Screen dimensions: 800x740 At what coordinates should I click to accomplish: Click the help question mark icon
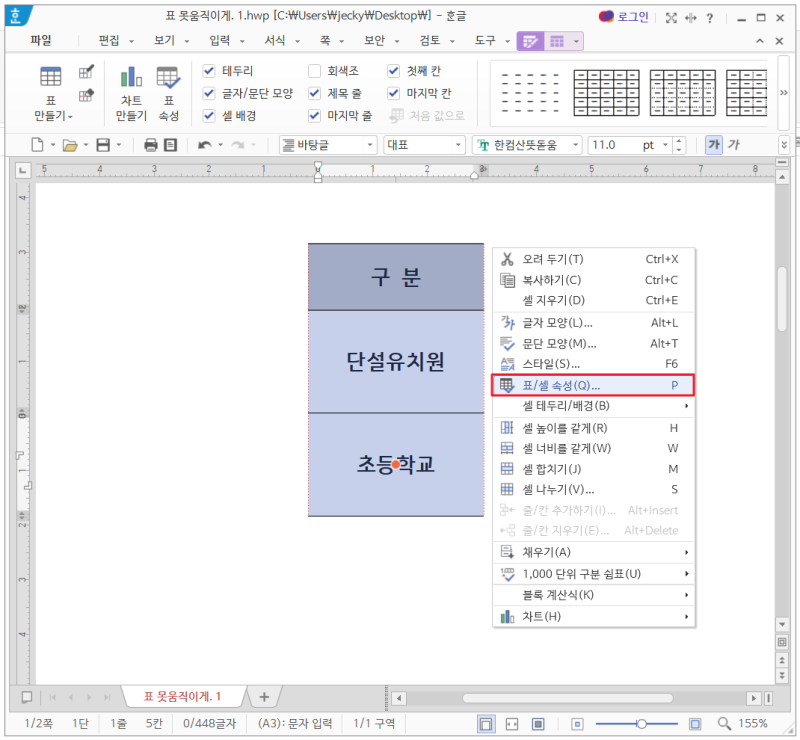coord(710,18)
